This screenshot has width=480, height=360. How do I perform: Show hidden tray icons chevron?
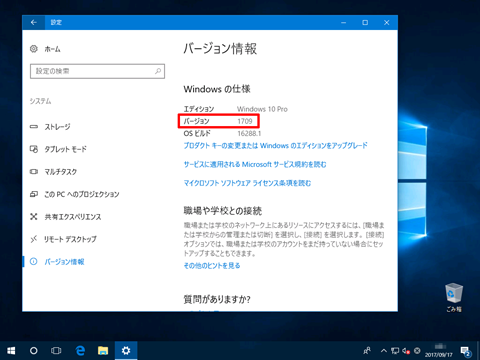click(384, 351)
